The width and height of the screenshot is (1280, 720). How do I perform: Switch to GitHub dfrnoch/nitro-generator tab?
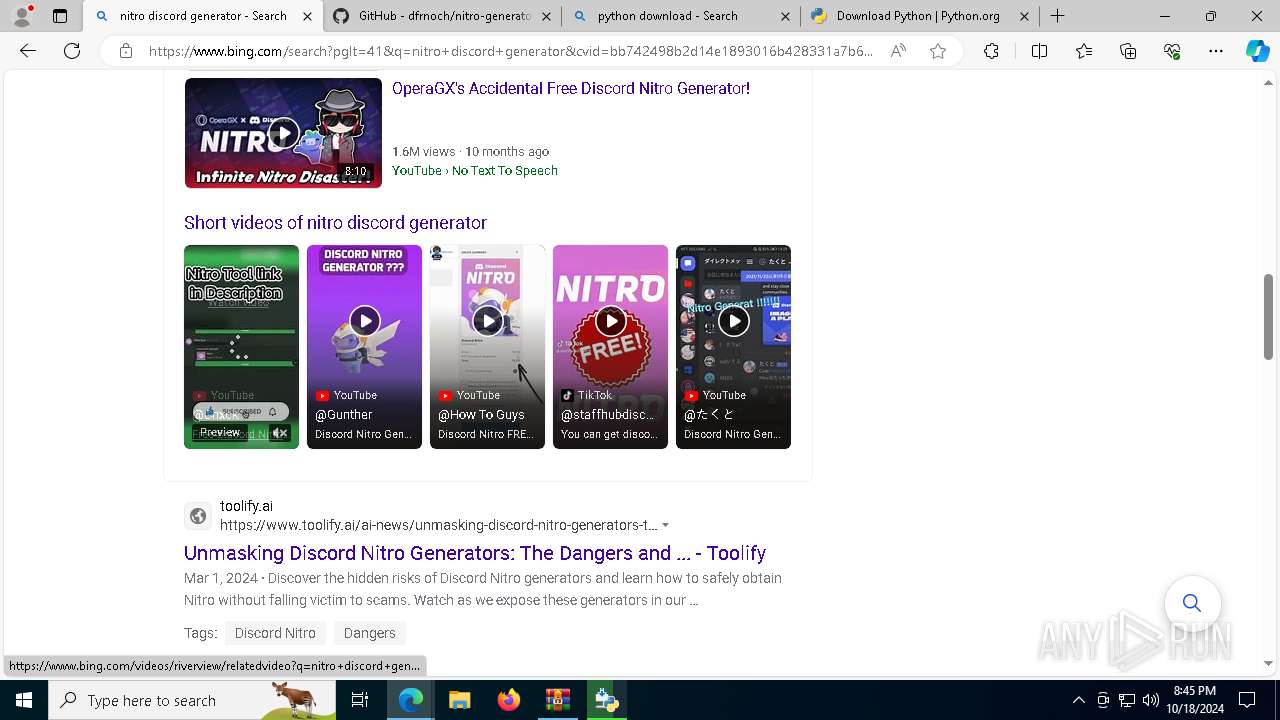click(442, 16)
